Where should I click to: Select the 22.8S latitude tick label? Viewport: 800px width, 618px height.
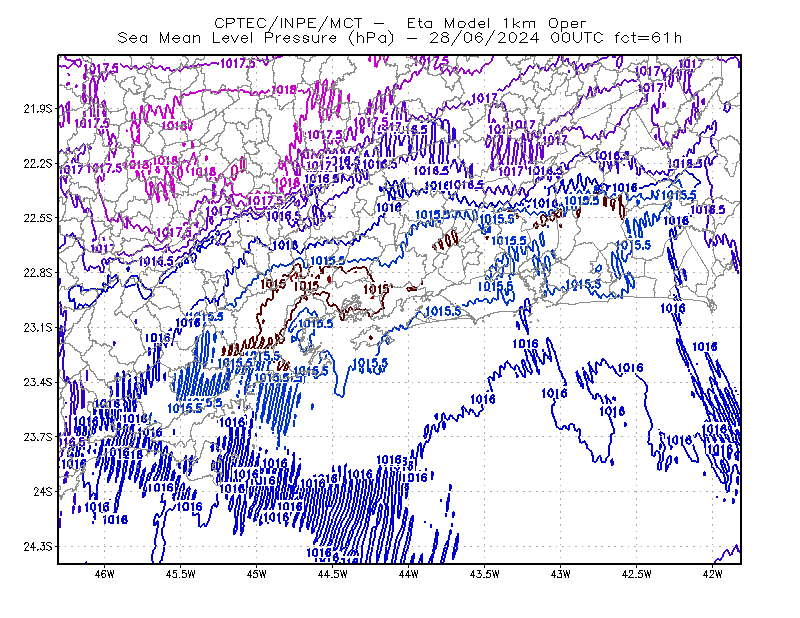click(x=37, y=273)
